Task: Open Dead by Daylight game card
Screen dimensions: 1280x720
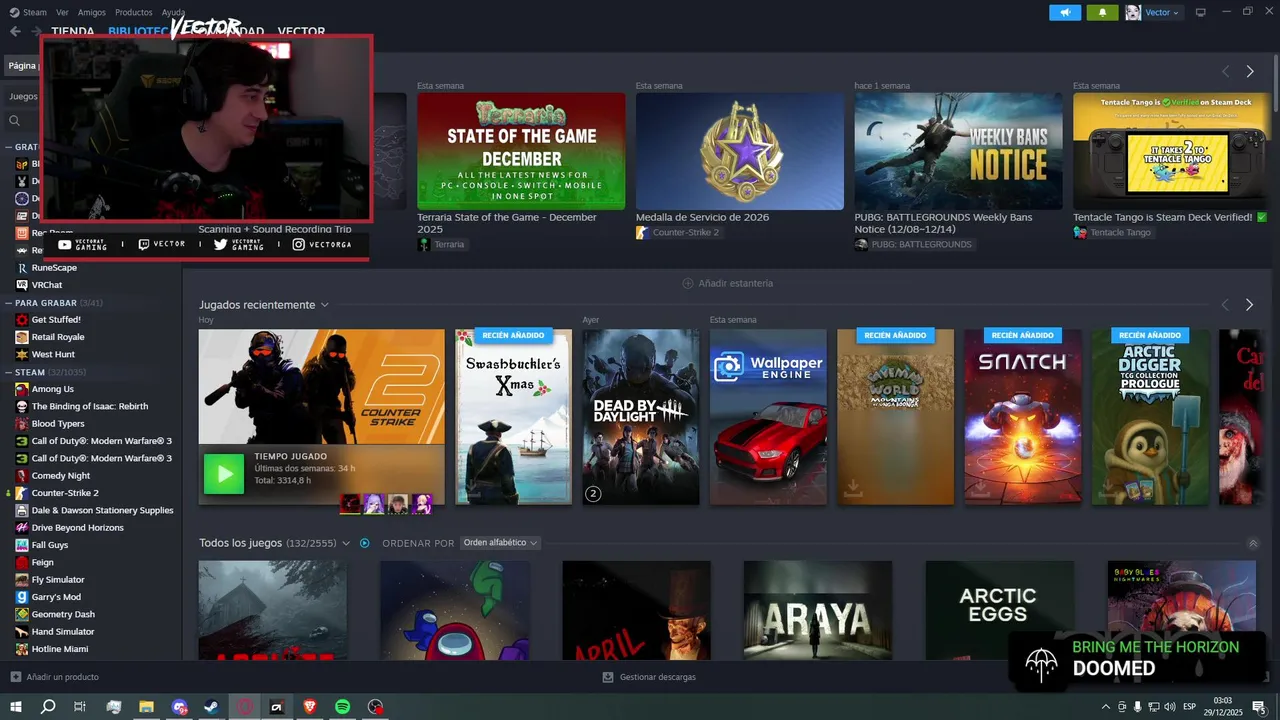Action: point(641,417)
